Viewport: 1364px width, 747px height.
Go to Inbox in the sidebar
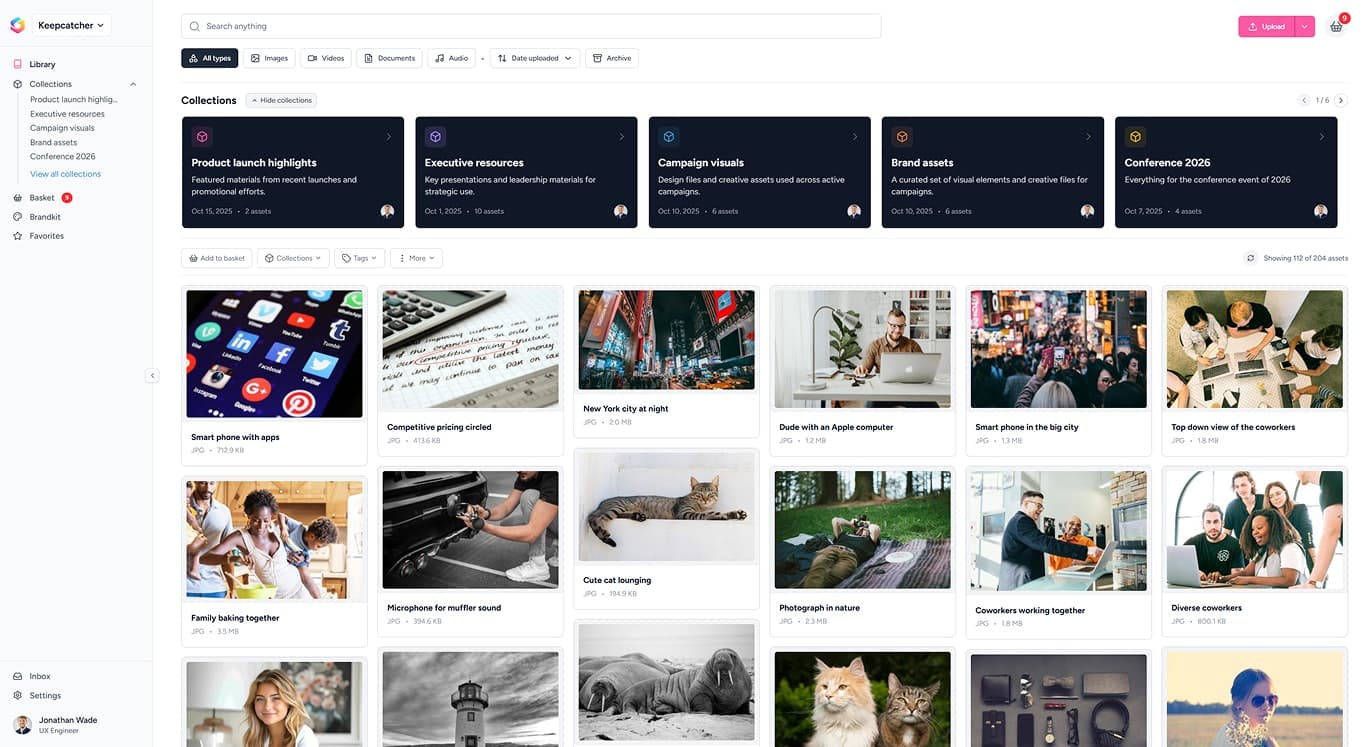pos(40,676)
